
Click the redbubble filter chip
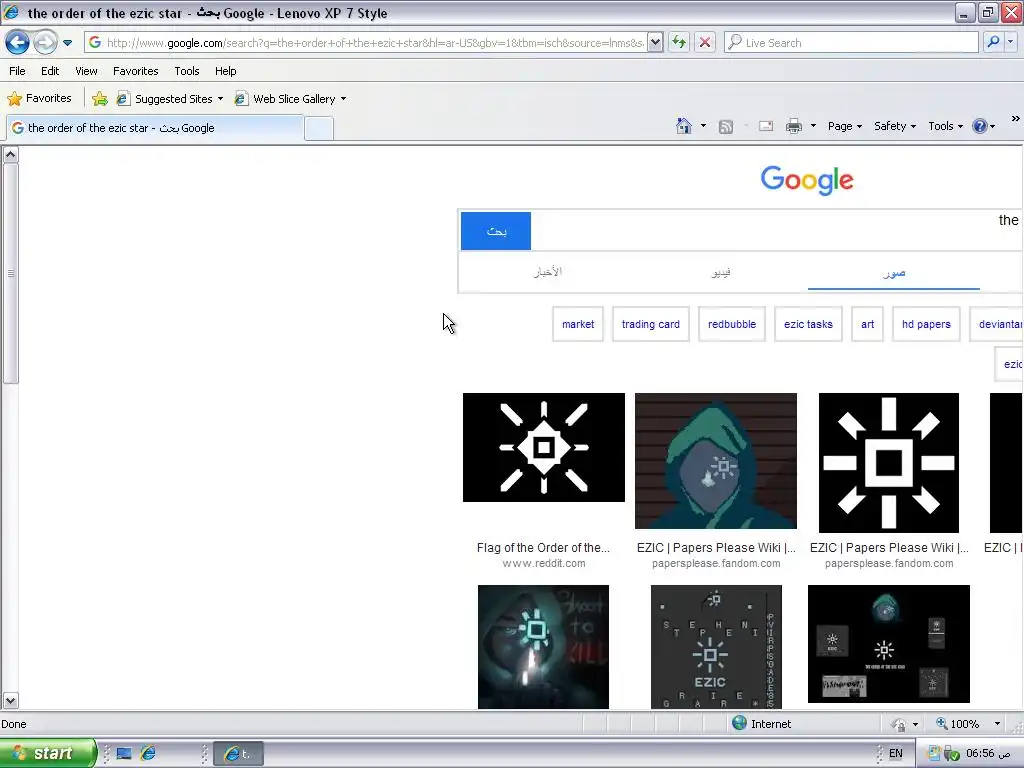731,324
